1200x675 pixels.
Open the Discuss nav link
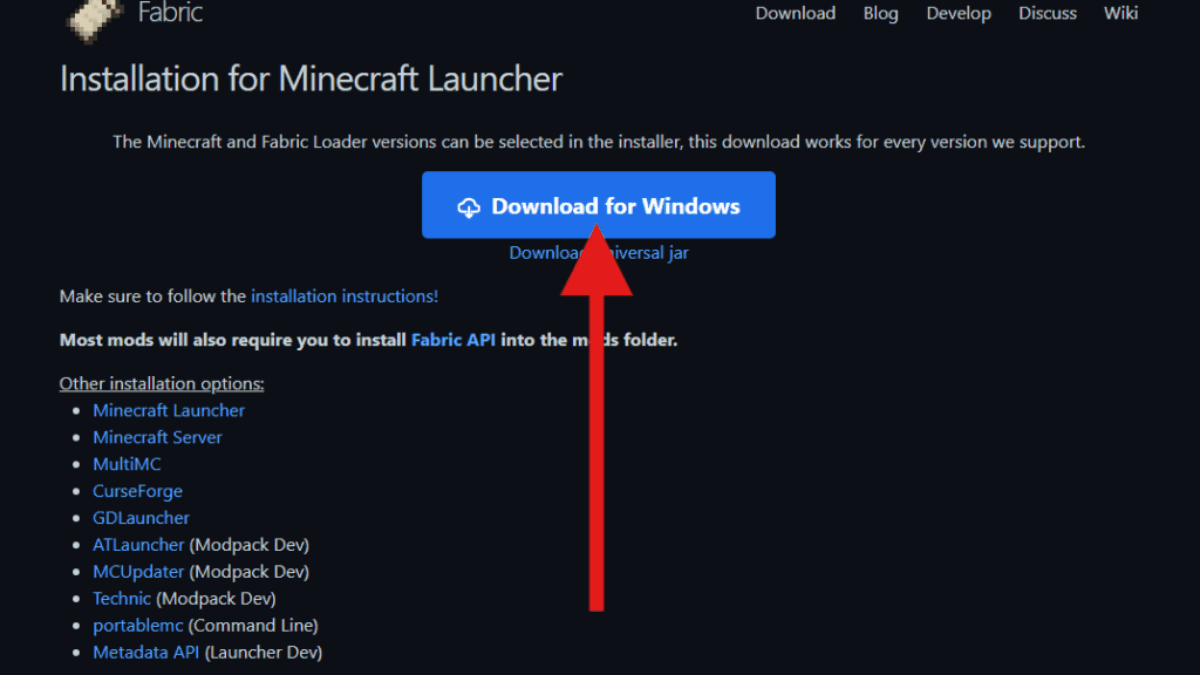[1047, 13]
